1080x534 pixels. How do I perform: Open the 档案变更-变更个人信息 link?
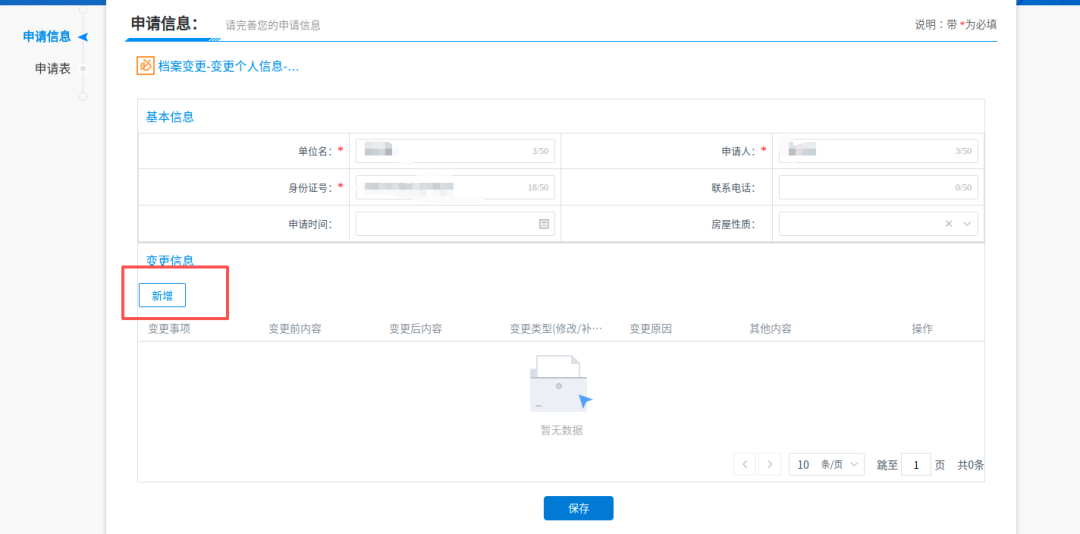(x=229, y=67)
